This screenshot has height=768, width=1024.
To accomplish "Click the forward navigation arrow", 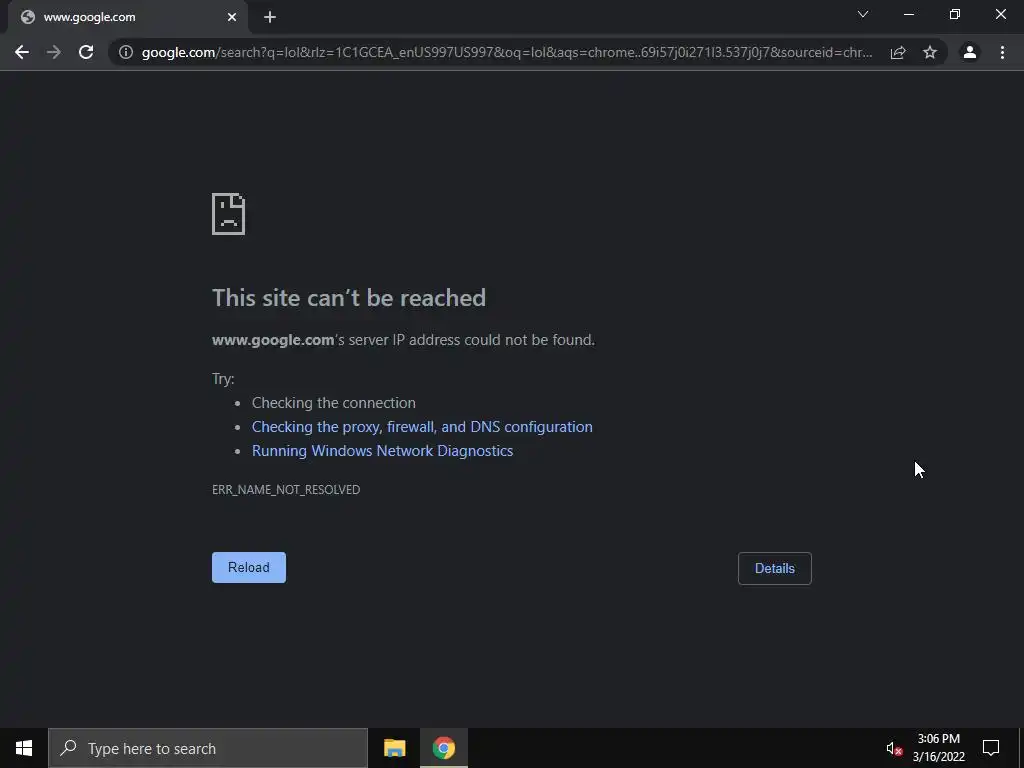I will 54,52.
